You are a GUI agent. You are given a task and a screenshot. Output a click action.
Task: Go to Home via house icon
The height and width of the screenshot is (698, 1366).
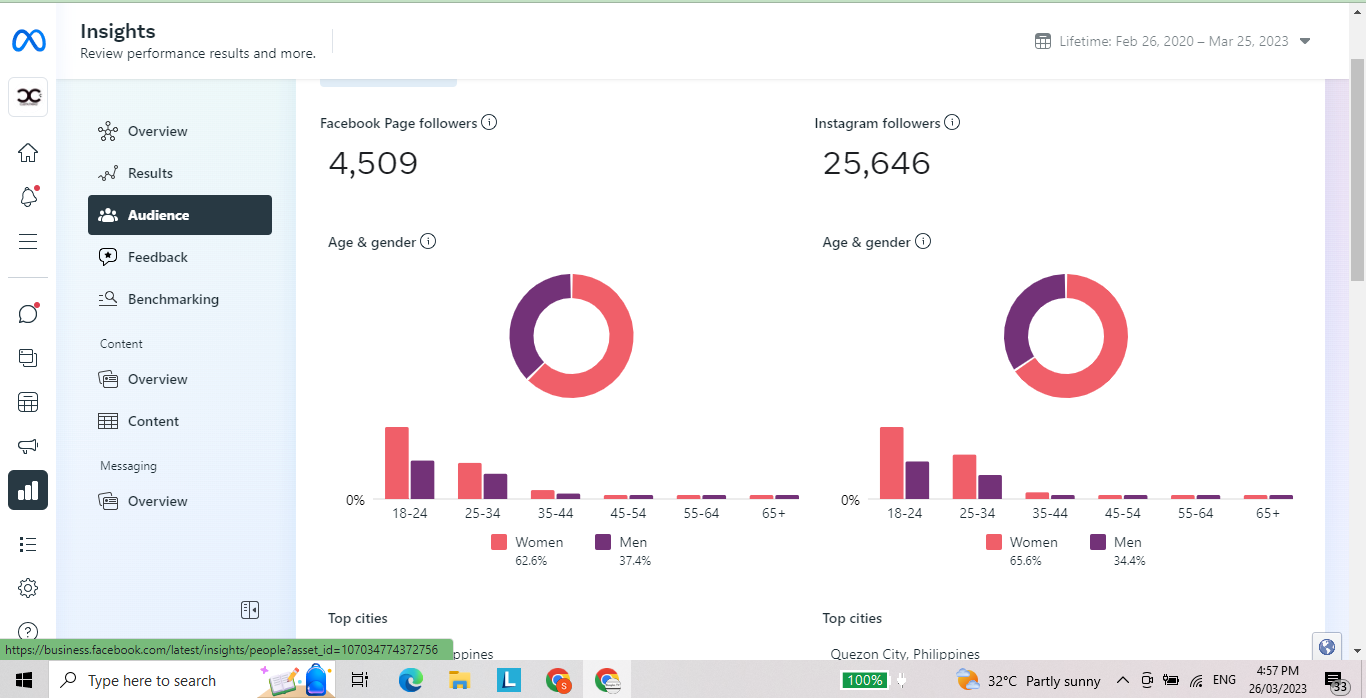point(28,153)
